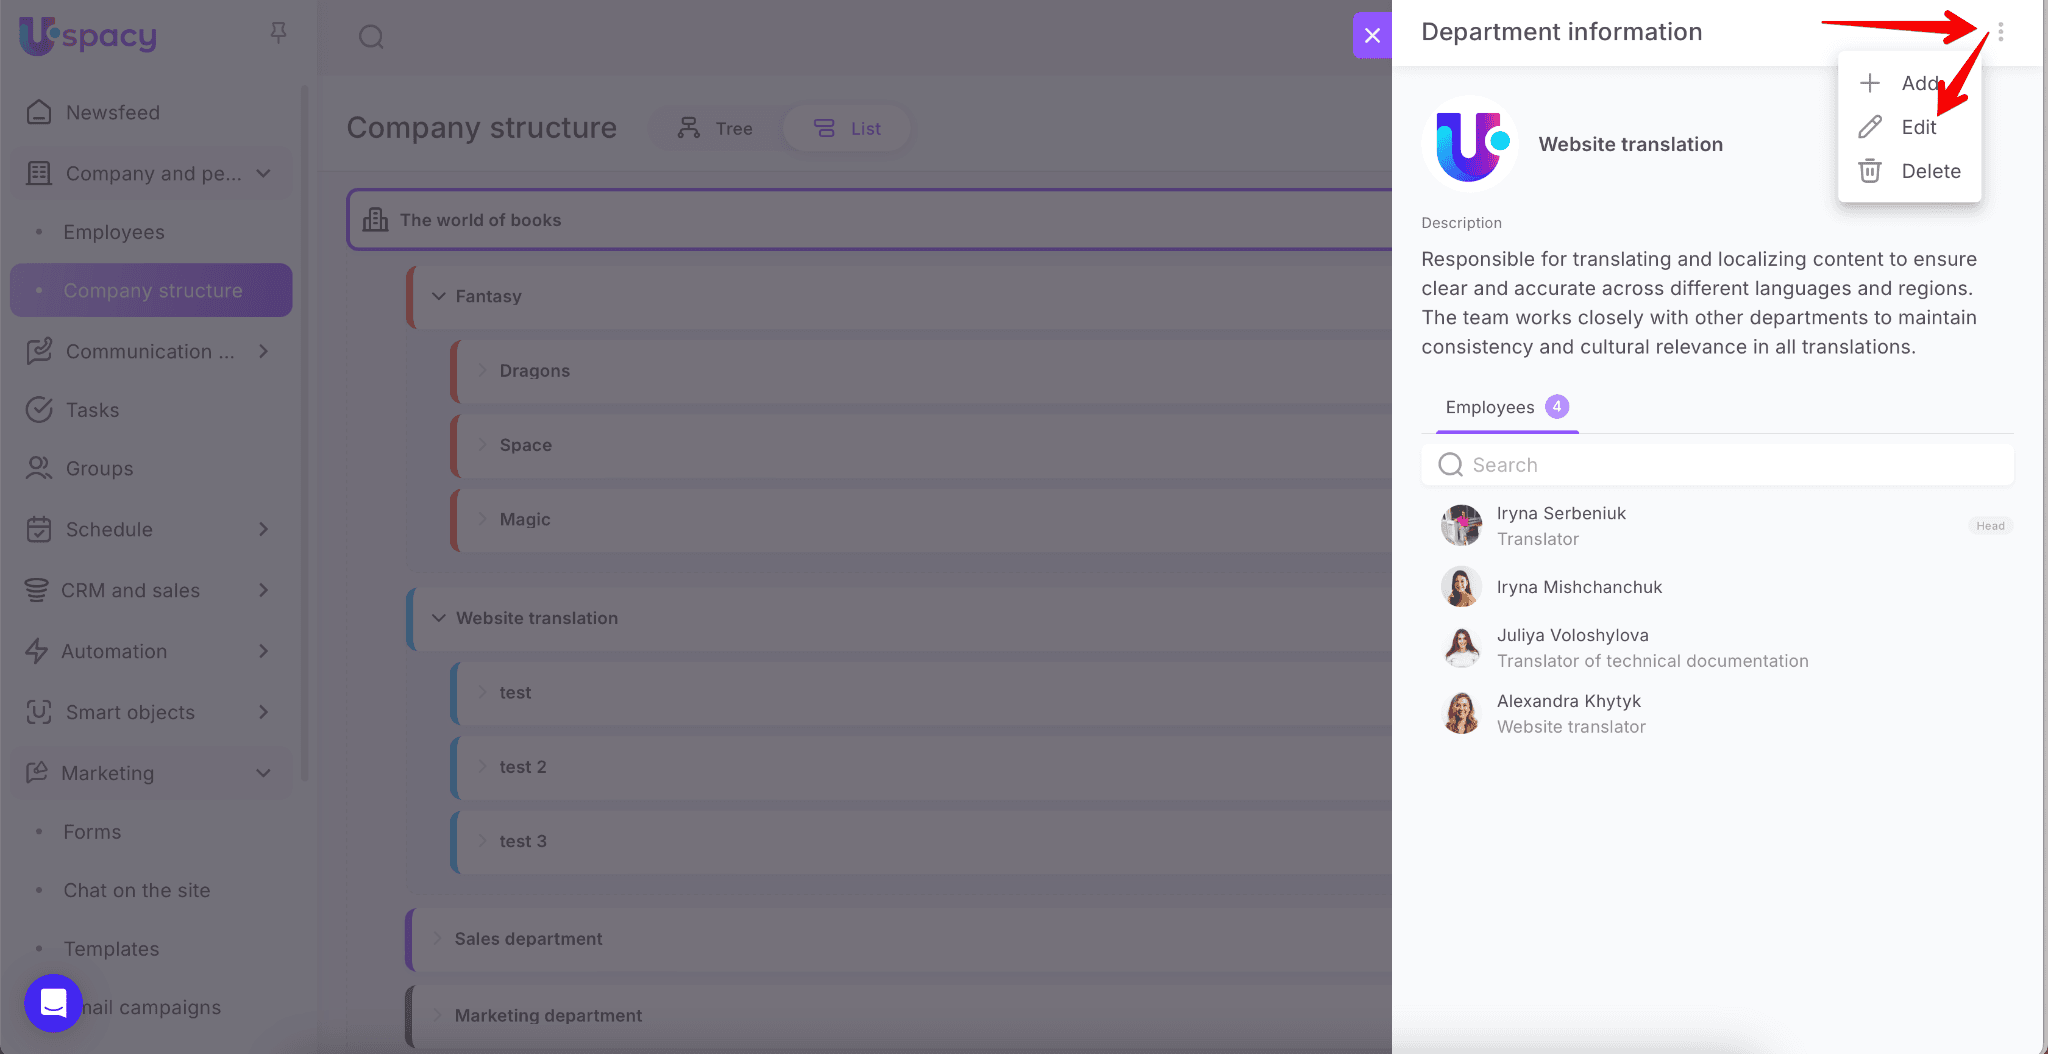Close the Department information panel

(x=1372, y=36)
